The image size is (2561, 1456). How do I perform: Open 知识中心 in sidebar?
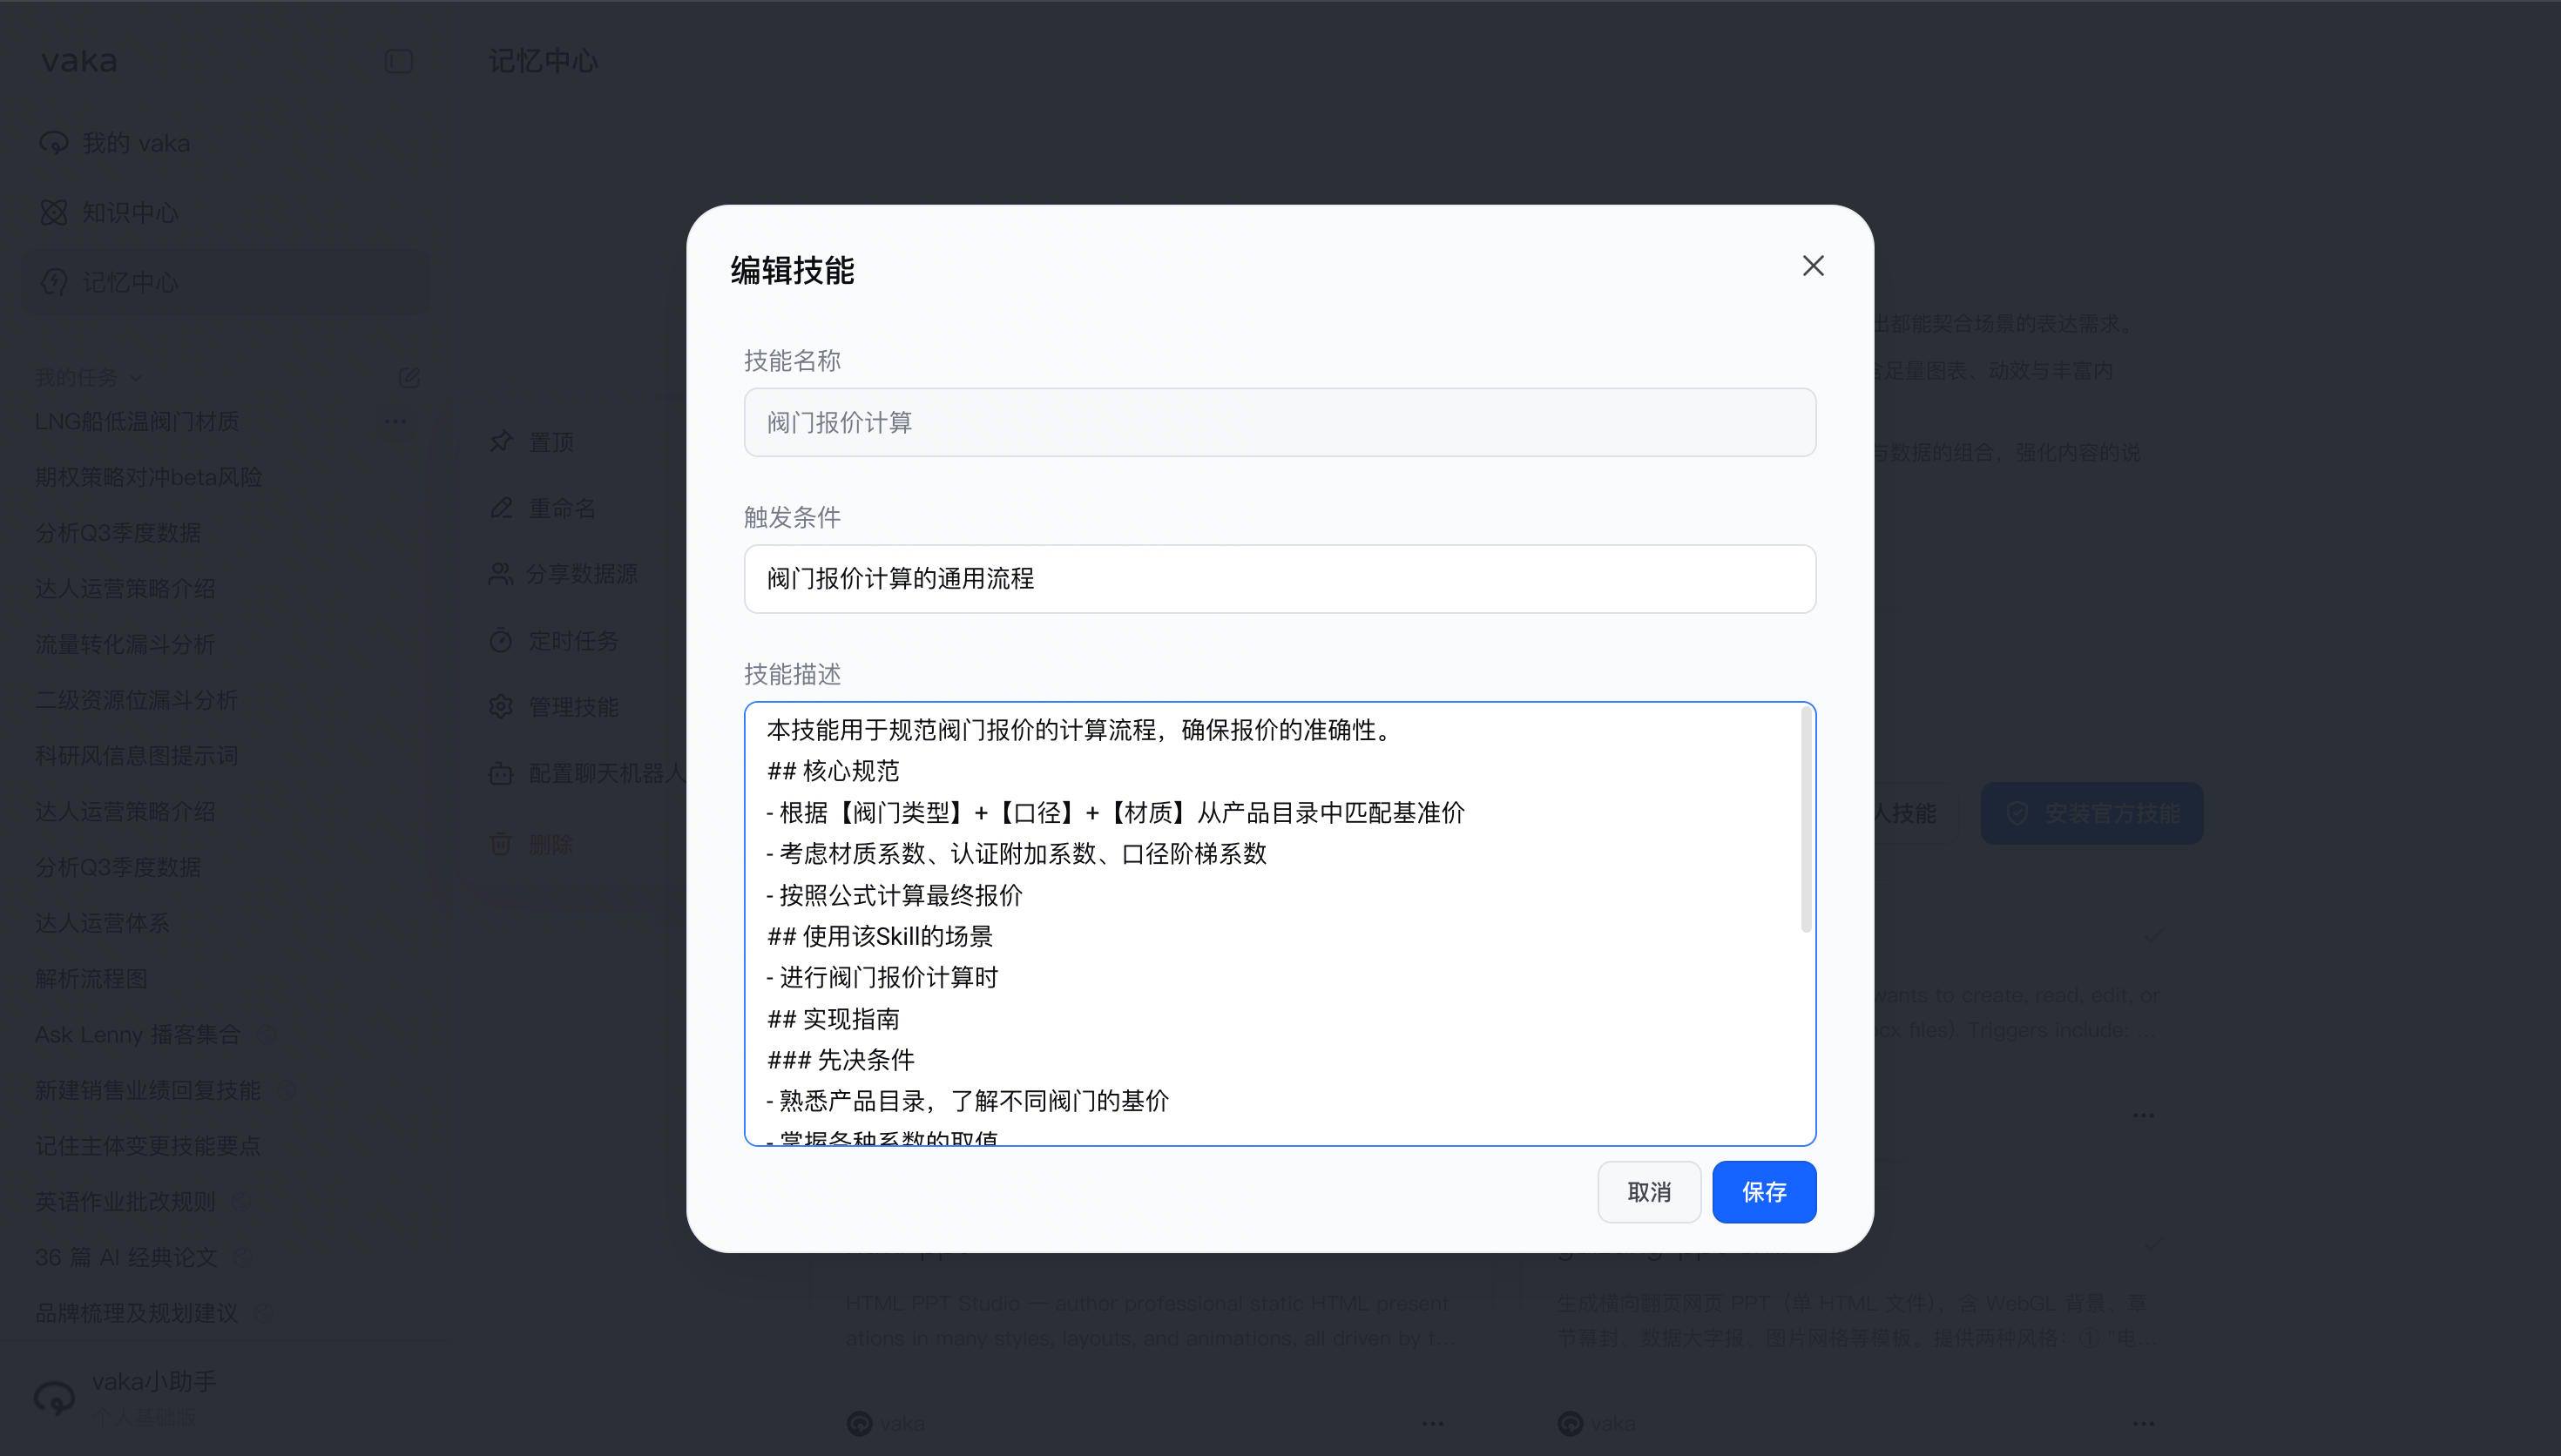pyautogui.click(x=226, y=213)
